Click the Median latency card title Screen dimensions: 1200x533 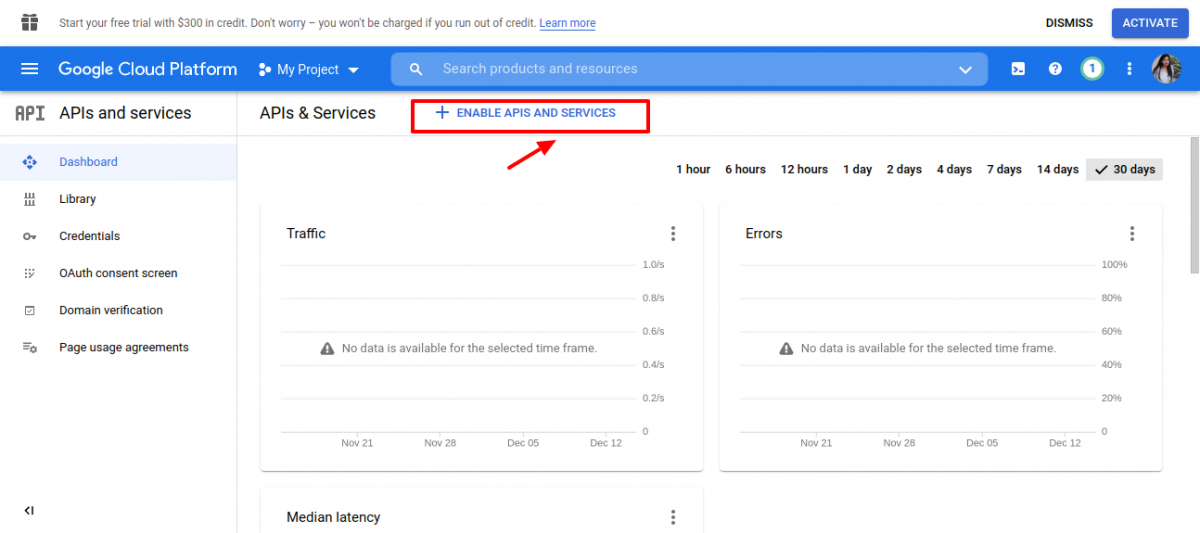coord(333,517)
